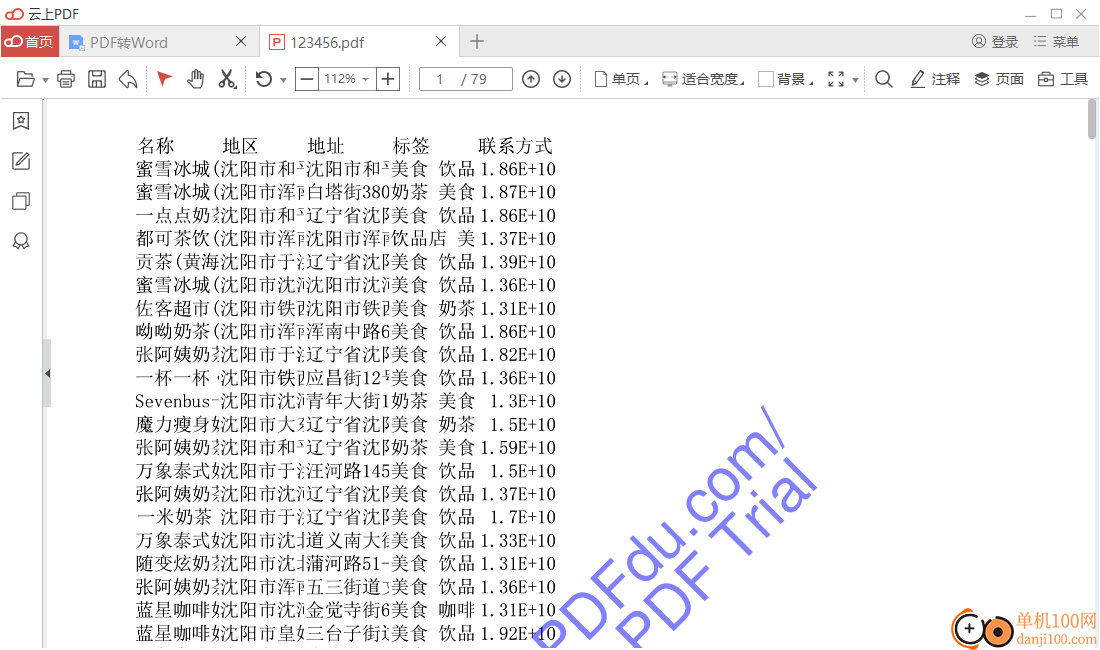Open the 适合宽度 fit width dropdown
Screen dimensions: 1100x650
tap(704, 79)
